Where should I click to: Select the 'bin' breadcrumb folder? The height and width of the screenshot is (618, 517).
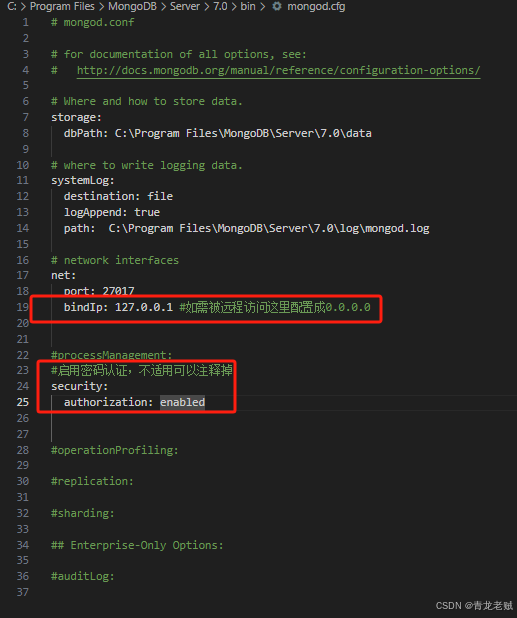pos(248,6)
